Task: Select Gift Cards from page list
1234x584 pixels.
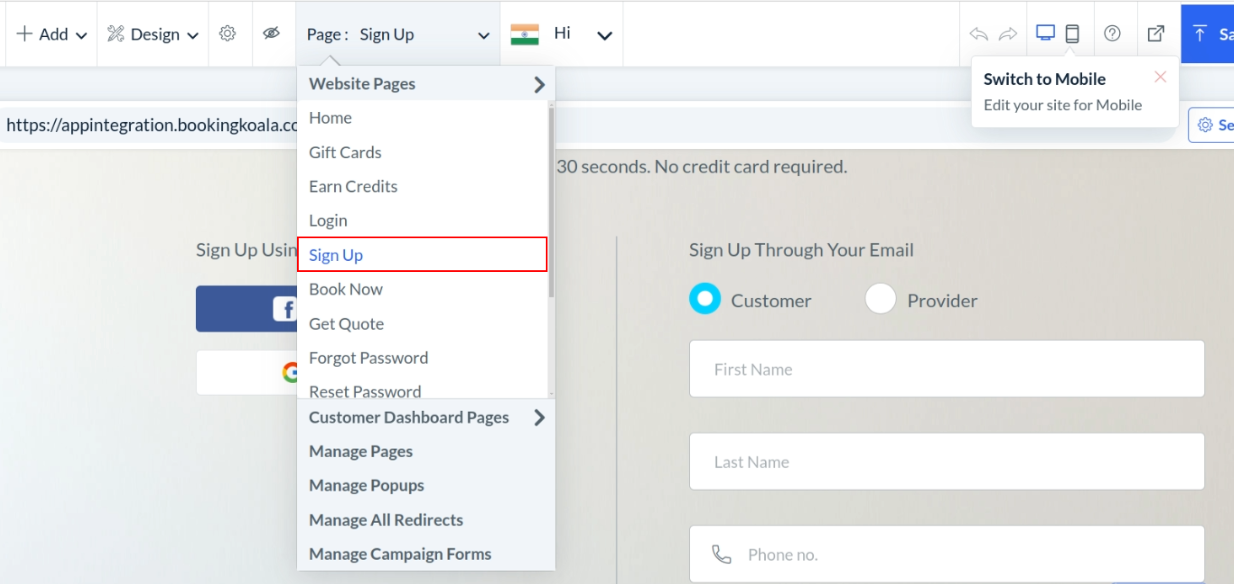Action: 345,152
